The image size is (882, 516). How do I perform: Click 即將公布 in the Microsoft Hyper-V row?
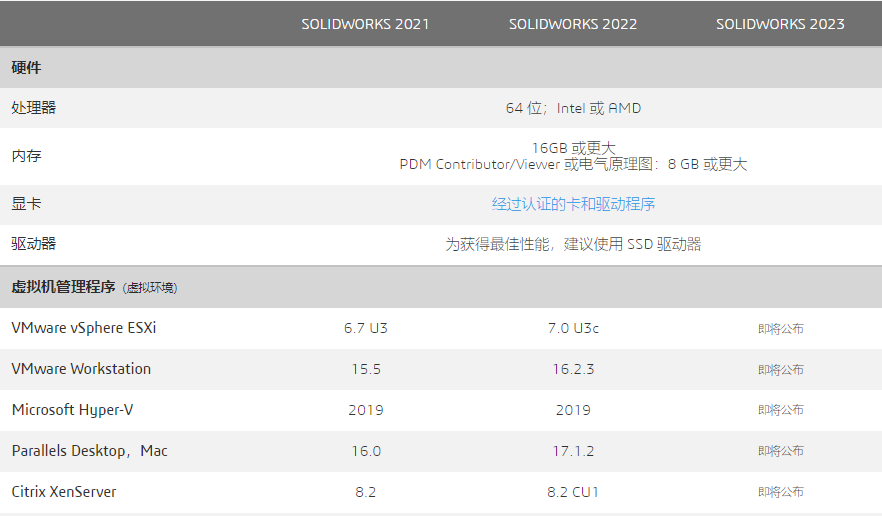[781, 410]
